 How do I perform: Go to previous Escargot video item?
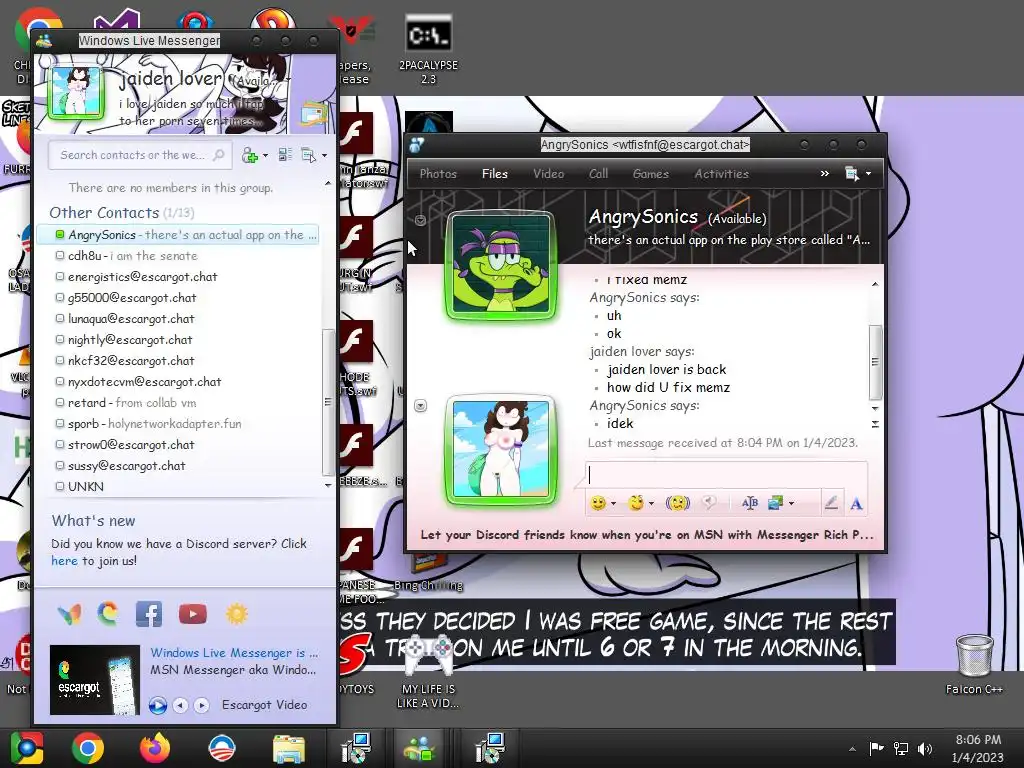tap(181, 705)
